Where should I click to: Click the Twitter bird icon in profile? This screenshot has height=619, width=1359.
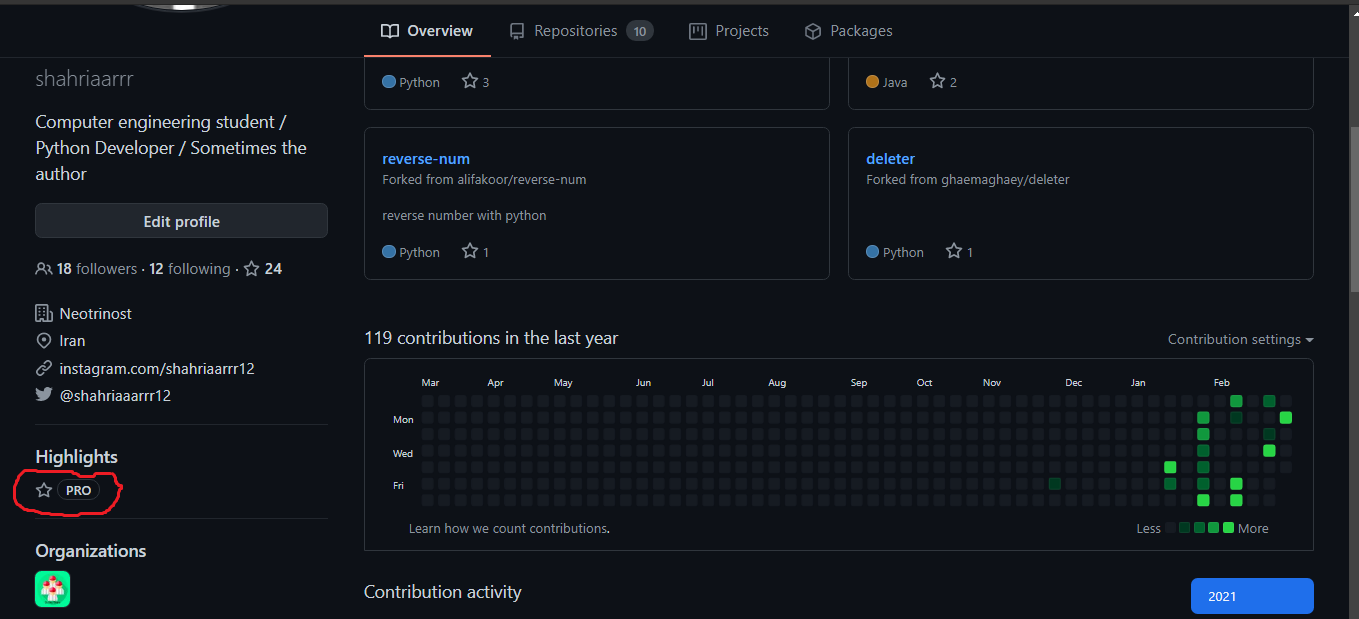tap(44, 395)
